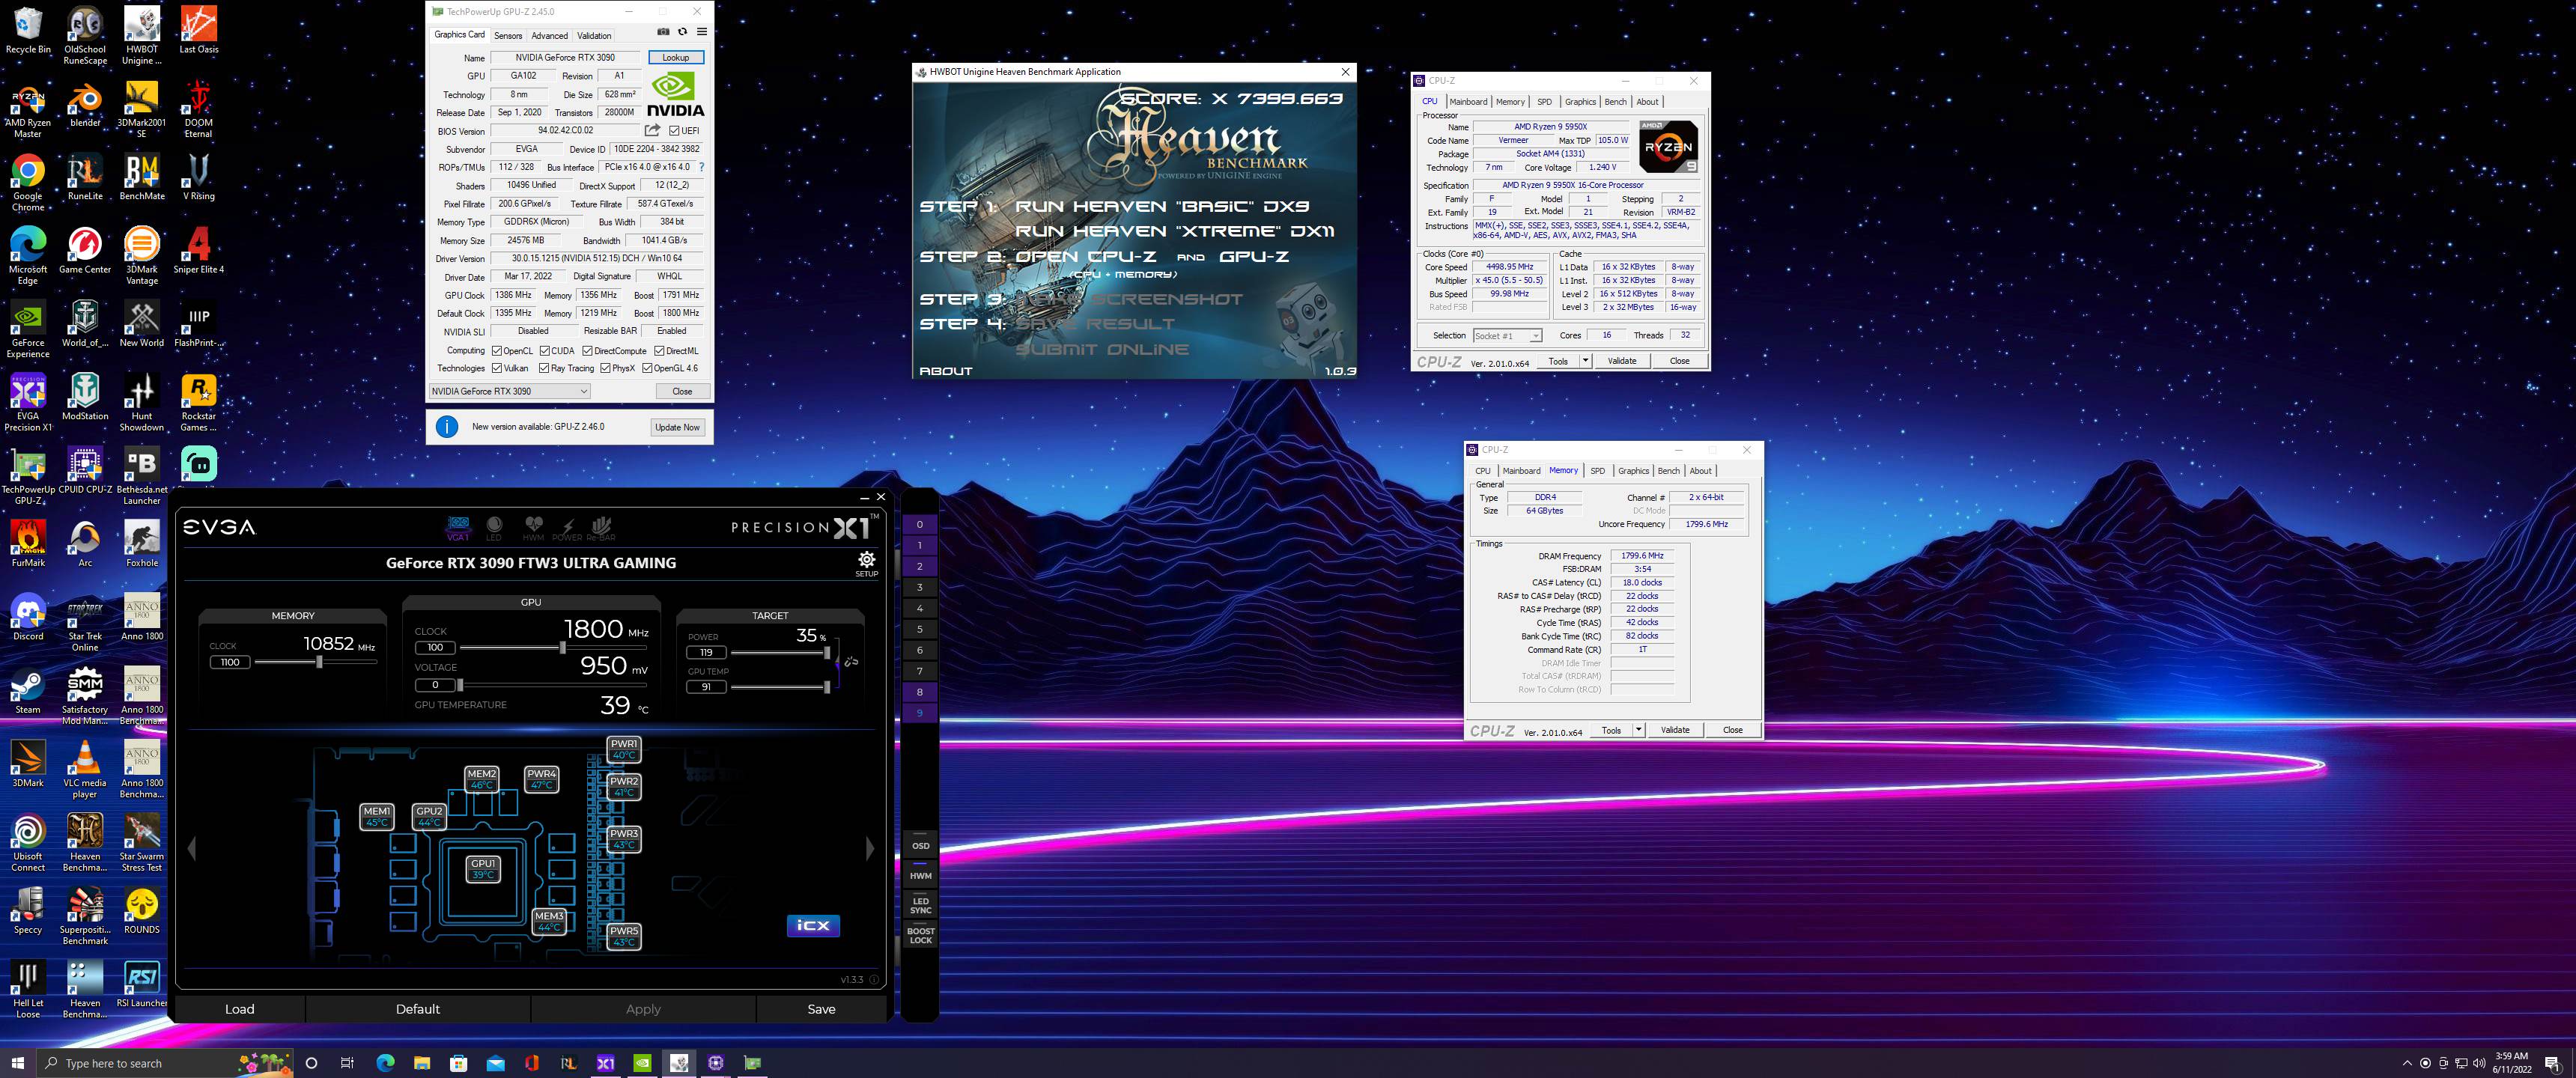Toggle OSD in Precision X1 sidebar
The image size is (2576, 1078).
[920, 845]
